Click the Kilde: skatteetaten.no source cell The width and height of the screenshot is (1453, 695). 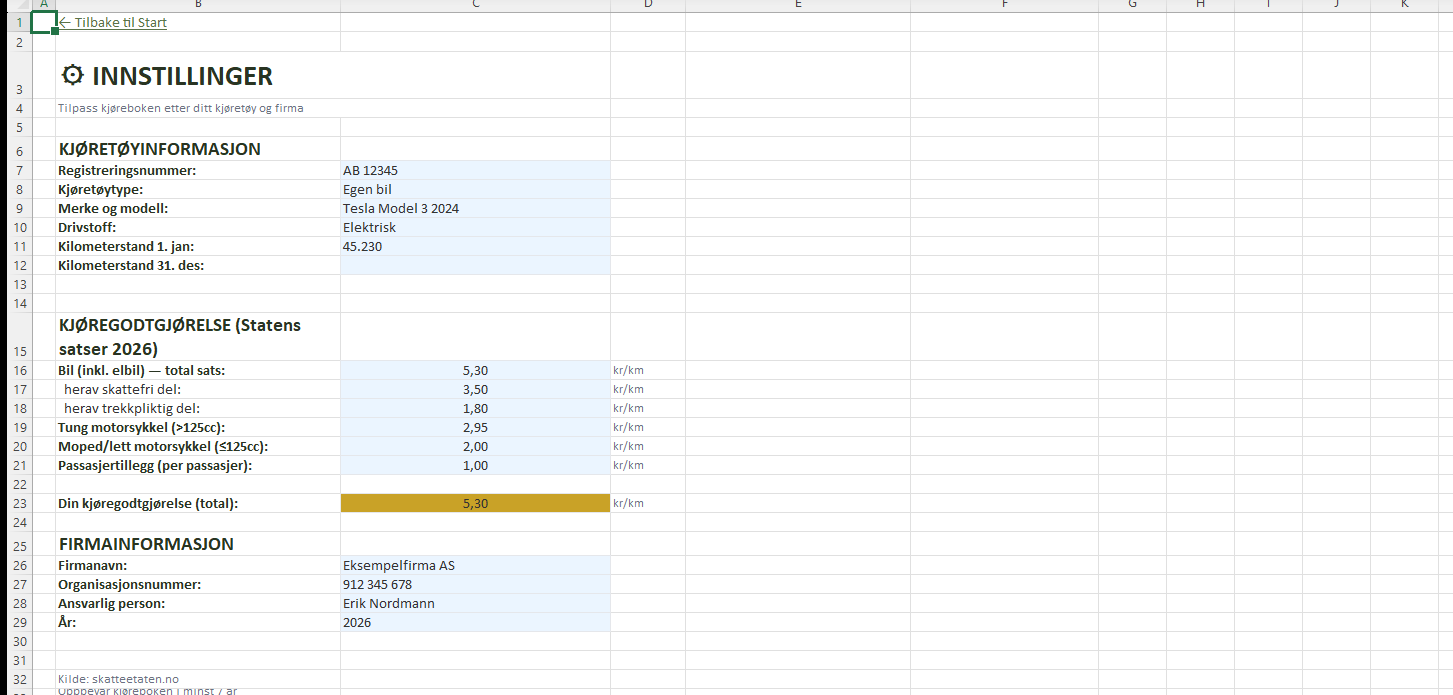[118, 679]
